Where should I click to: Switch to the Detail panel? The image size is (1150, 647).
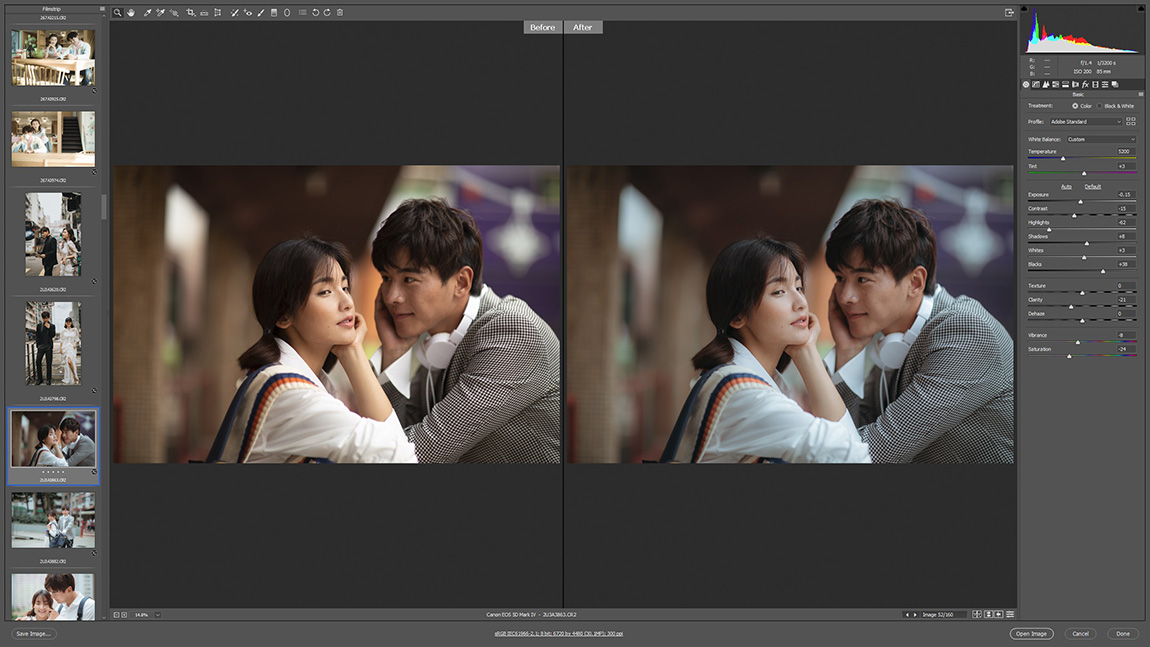[1046, 84]
